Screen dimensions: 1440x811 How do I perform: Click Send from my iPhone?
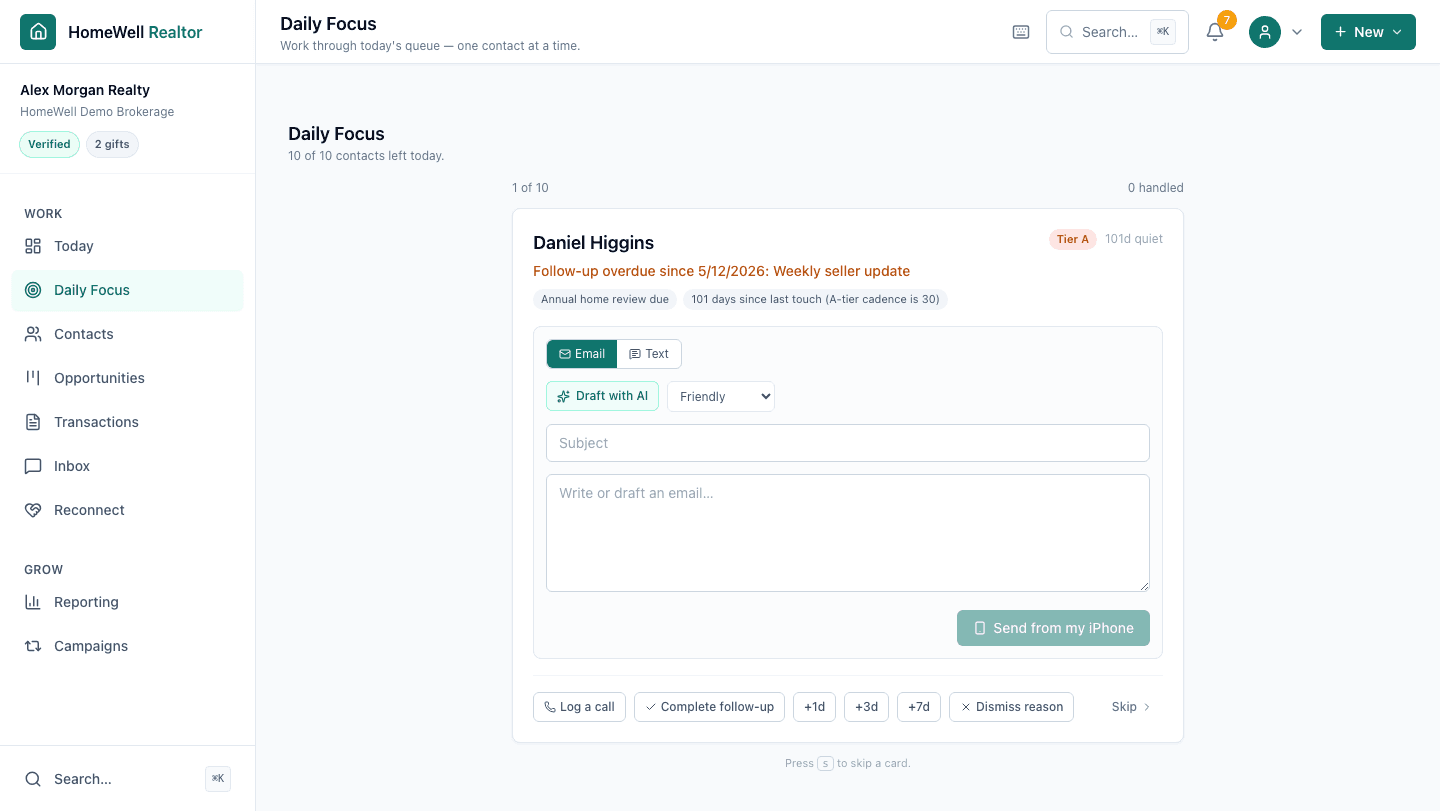(1053, 628)
